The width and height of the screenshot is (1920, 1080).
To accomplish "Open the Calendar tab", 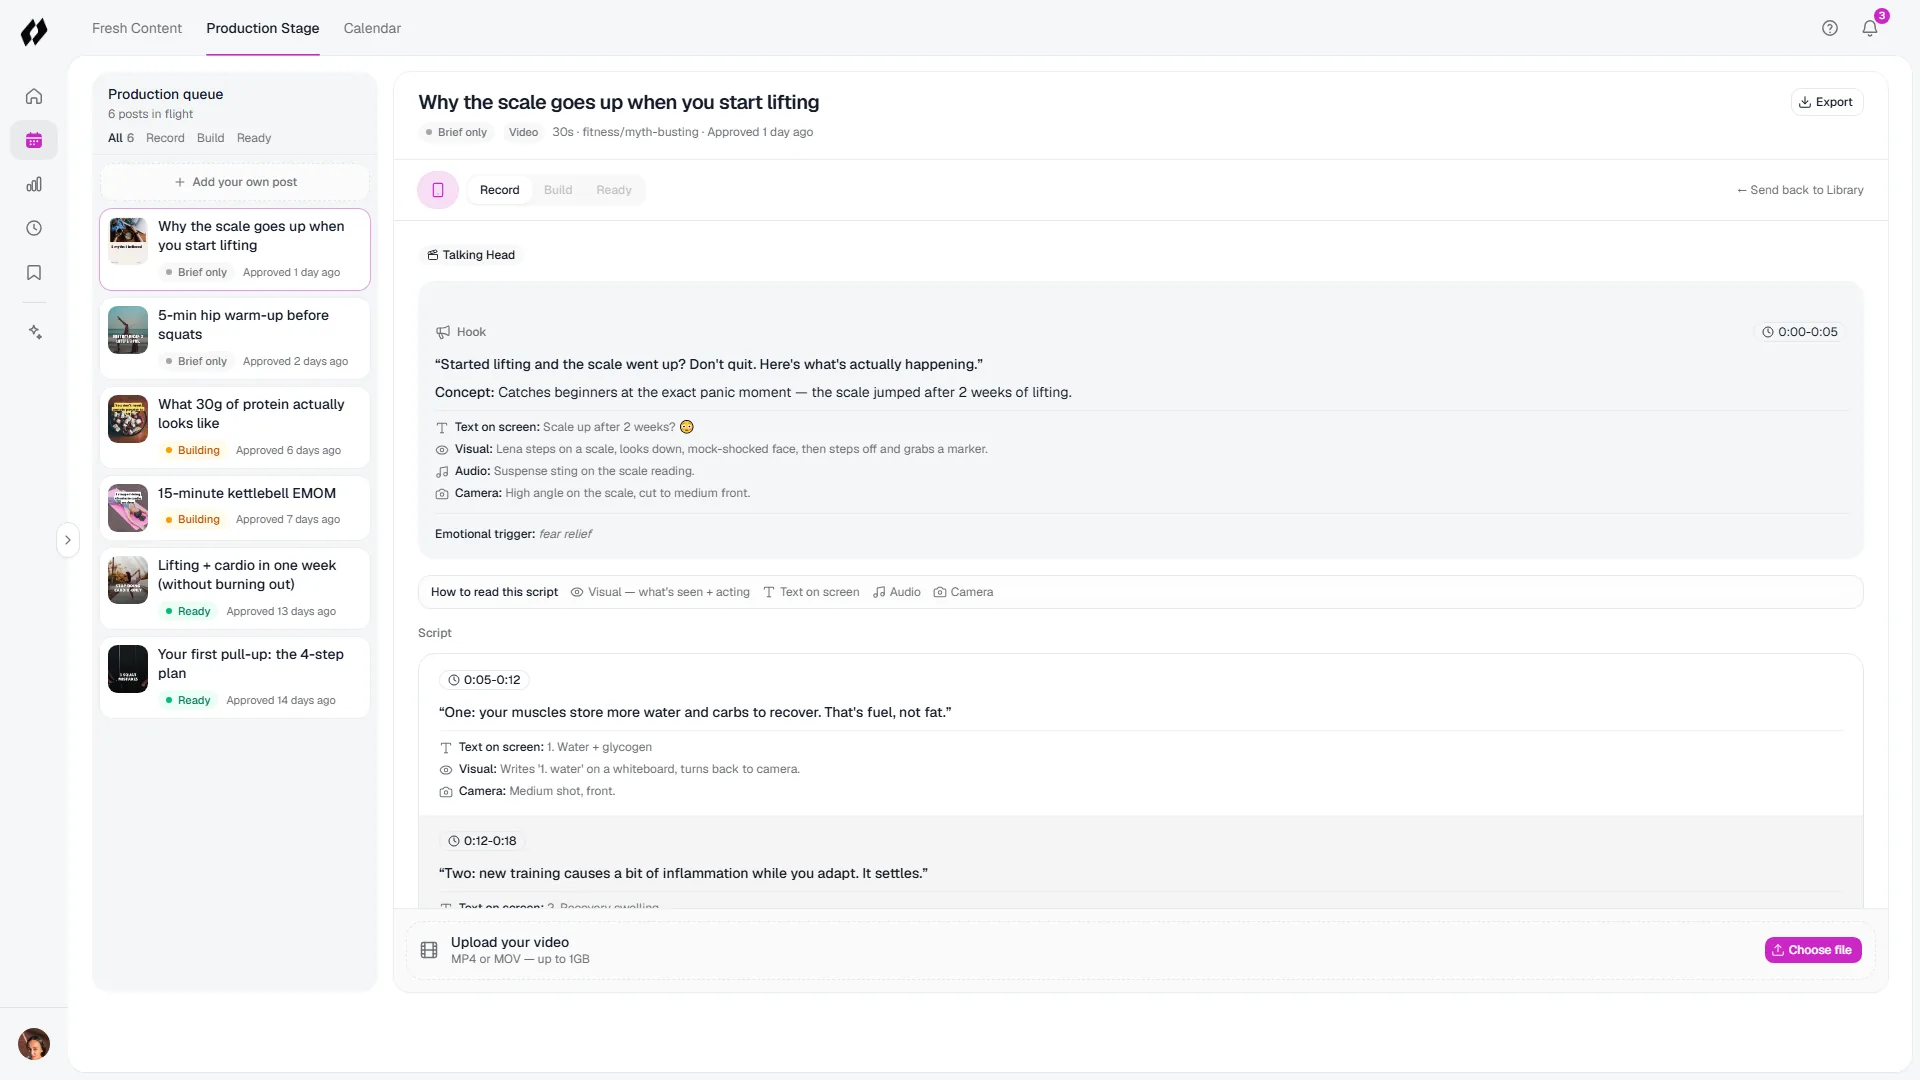I will pyautogui.click(x=372, y=28).
